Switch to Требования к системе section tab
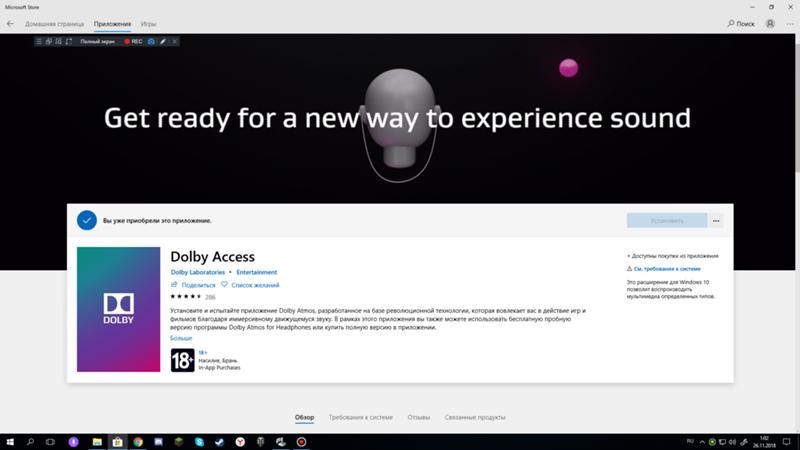Image resolution: width=800 pixels, height=450 pixels. pyautogui.click(x=361, y=417)
